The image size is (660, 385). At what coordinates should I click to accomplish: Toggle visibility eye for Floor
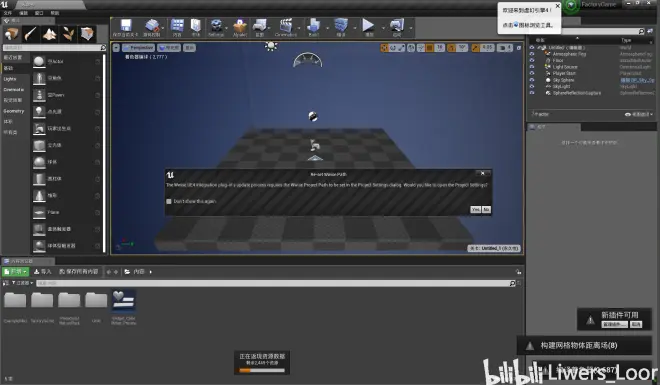532,60
